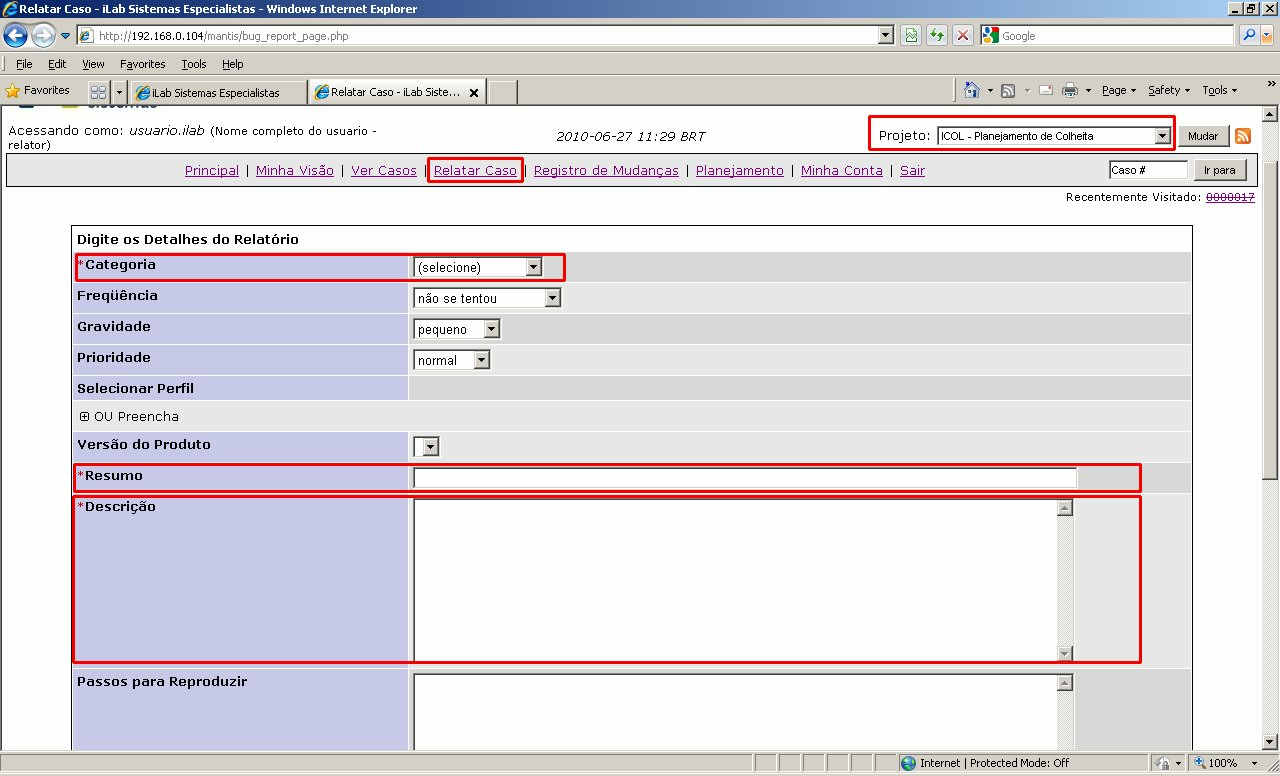Expand the OU Preencha section
Image resolution: width=1280 pixels, height=776 pixels.
(85, 417)
